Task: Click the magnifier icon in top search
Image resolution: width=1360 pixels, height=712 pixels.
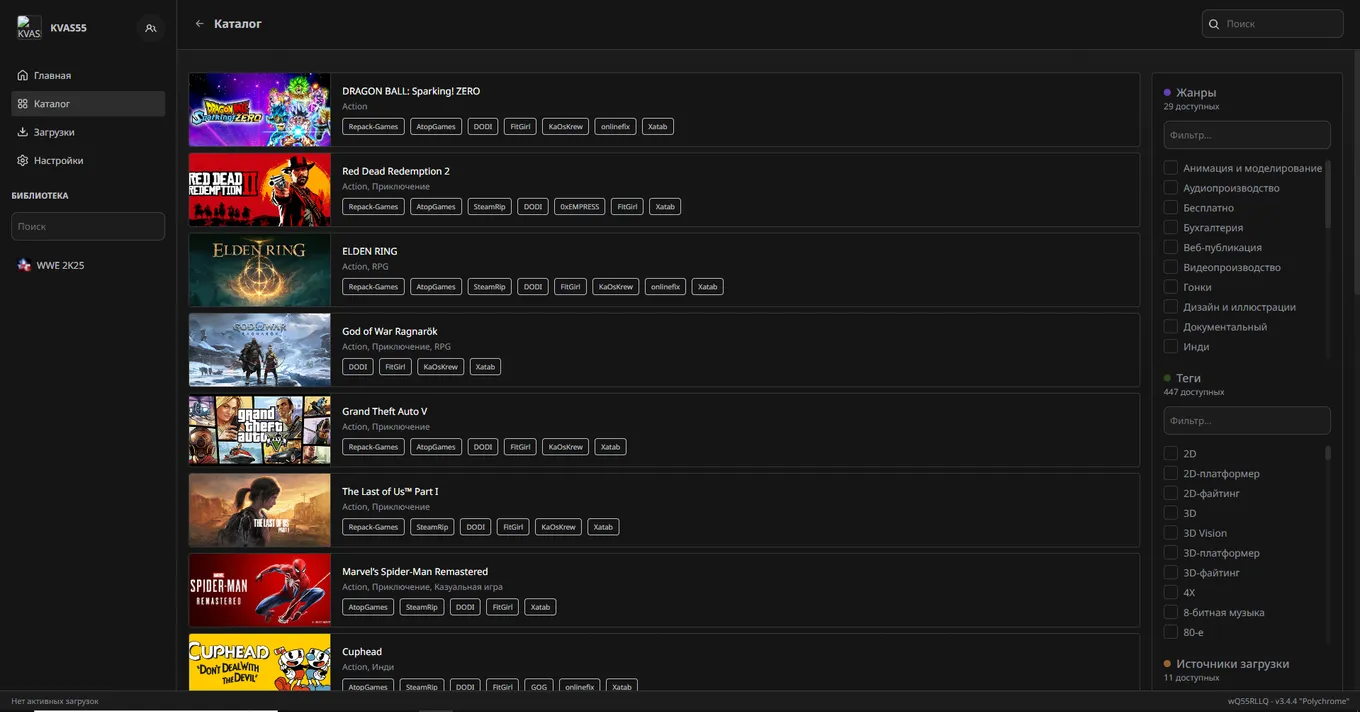Action: (x=1214, y=24)
